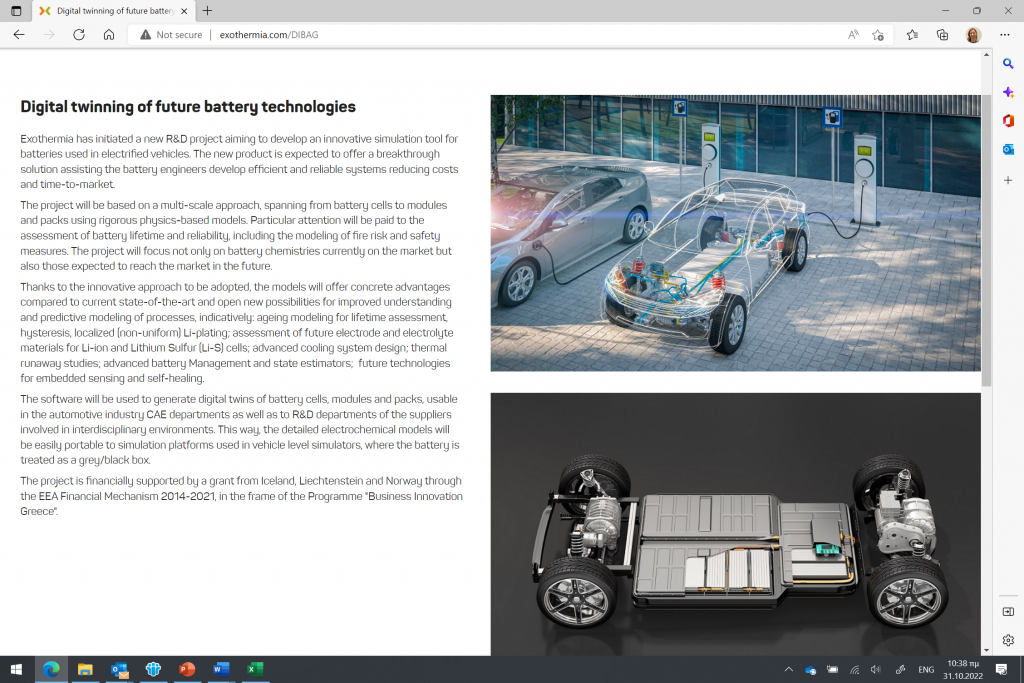Open the Discover sparkle icon in sidebar

[1008, 92]
